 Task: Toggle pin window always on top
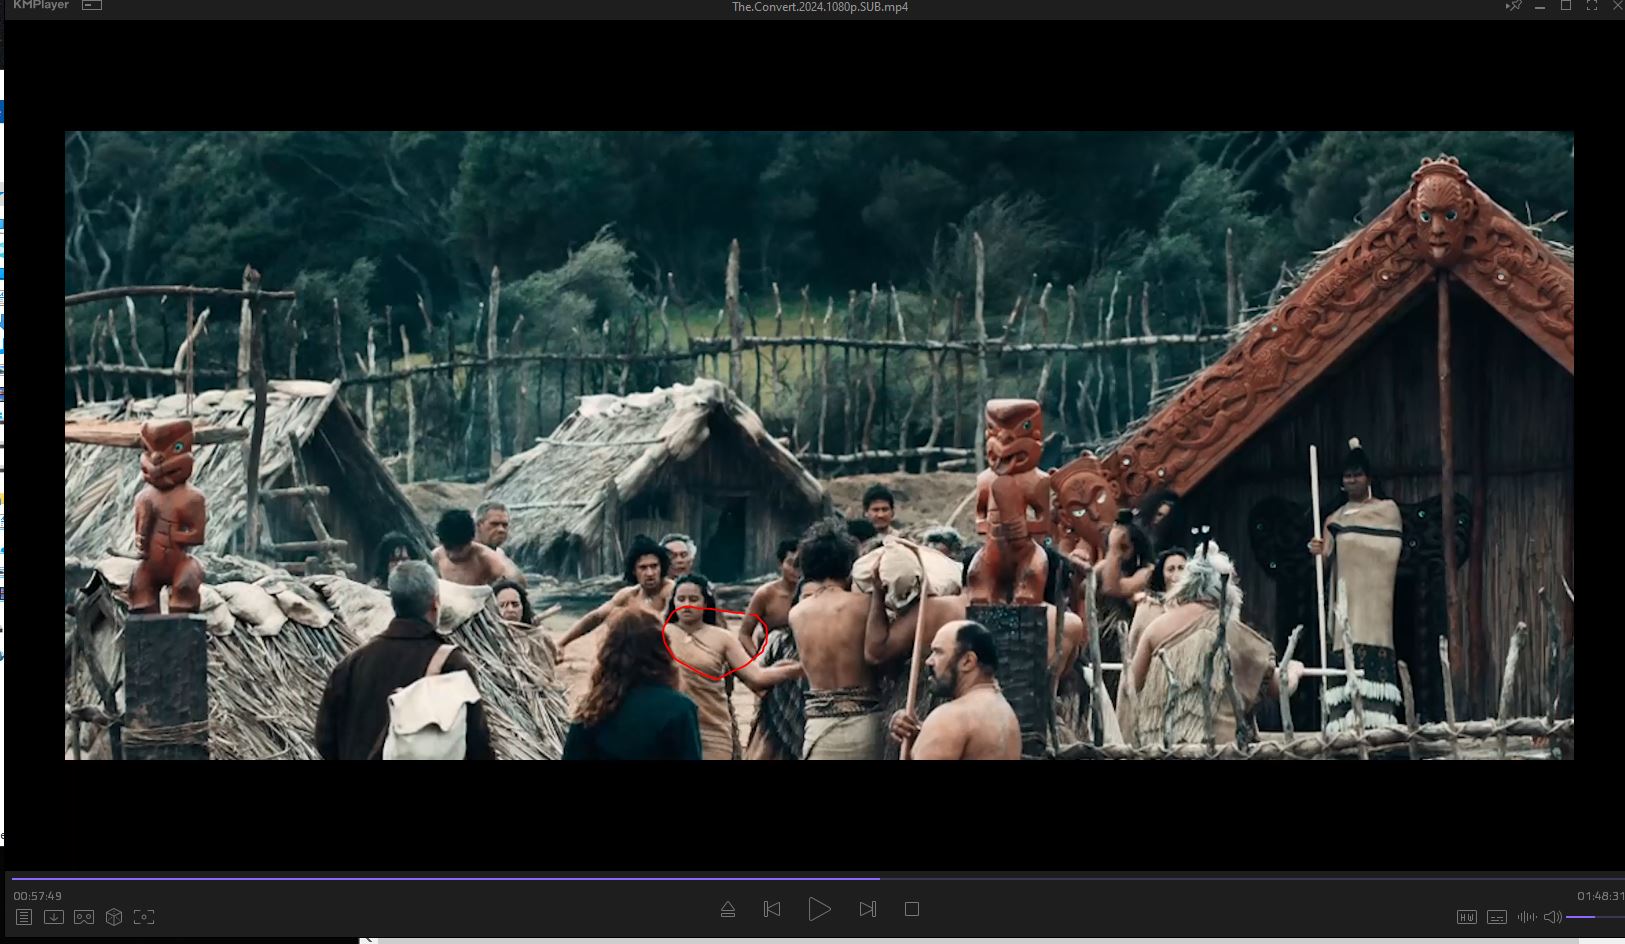pos(1513,6)
